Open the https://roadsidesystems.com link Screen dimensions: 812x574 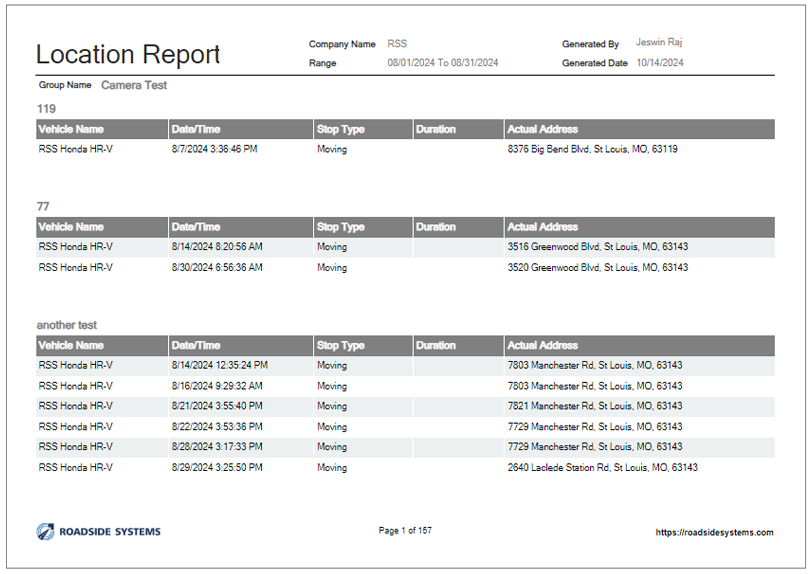click(x=714, y=533)
